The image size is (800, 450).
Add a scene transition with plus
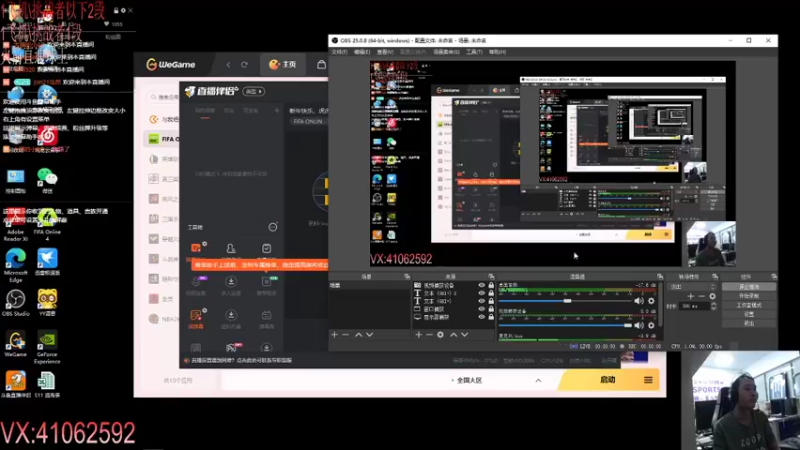[691, 296]
